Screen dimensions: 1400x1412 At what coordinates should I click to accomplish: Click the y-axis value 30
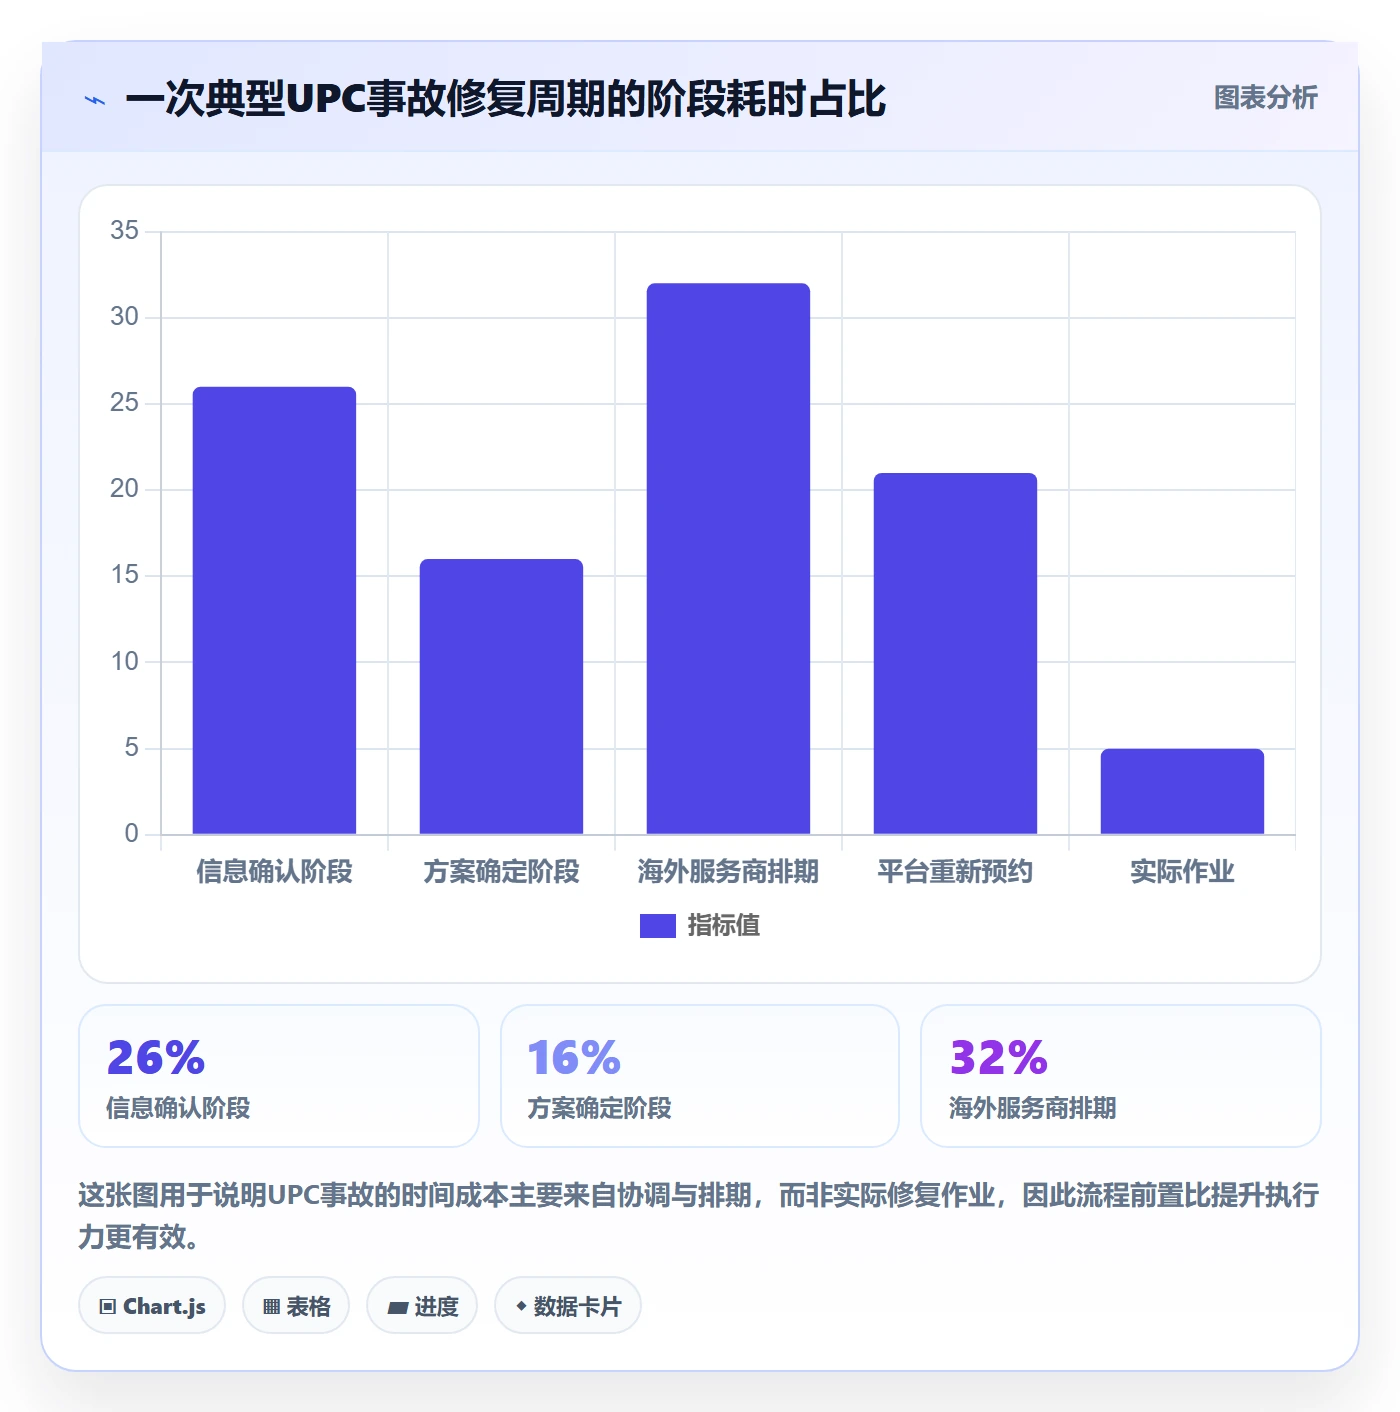(125, 317)
